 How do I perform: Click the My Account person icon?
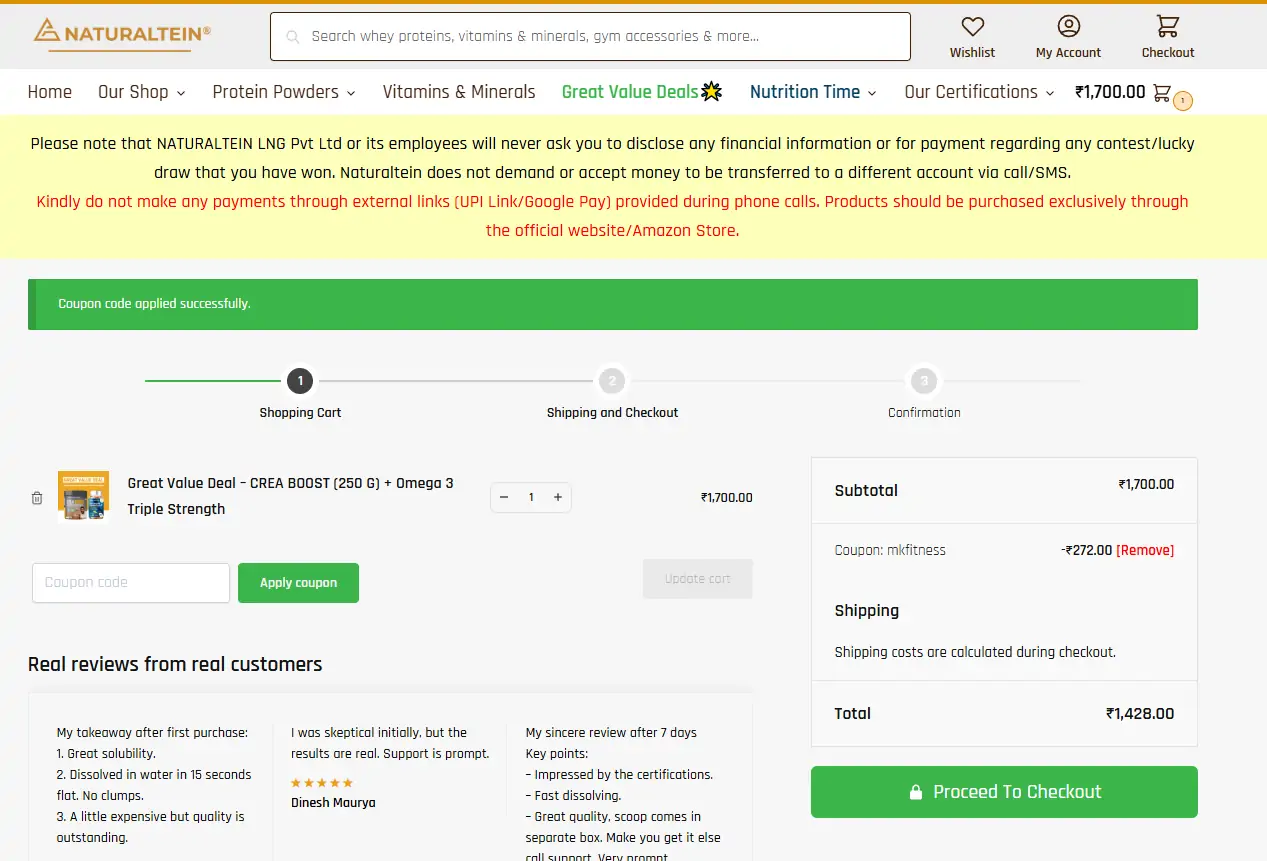(1067, 28)
